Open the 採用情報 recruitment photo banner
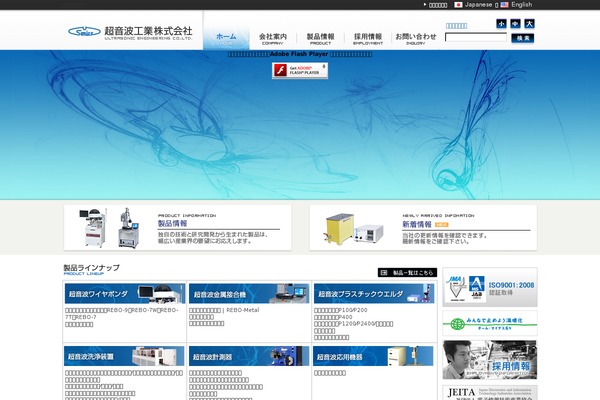 pyautogui.click(x=490, y=360)
